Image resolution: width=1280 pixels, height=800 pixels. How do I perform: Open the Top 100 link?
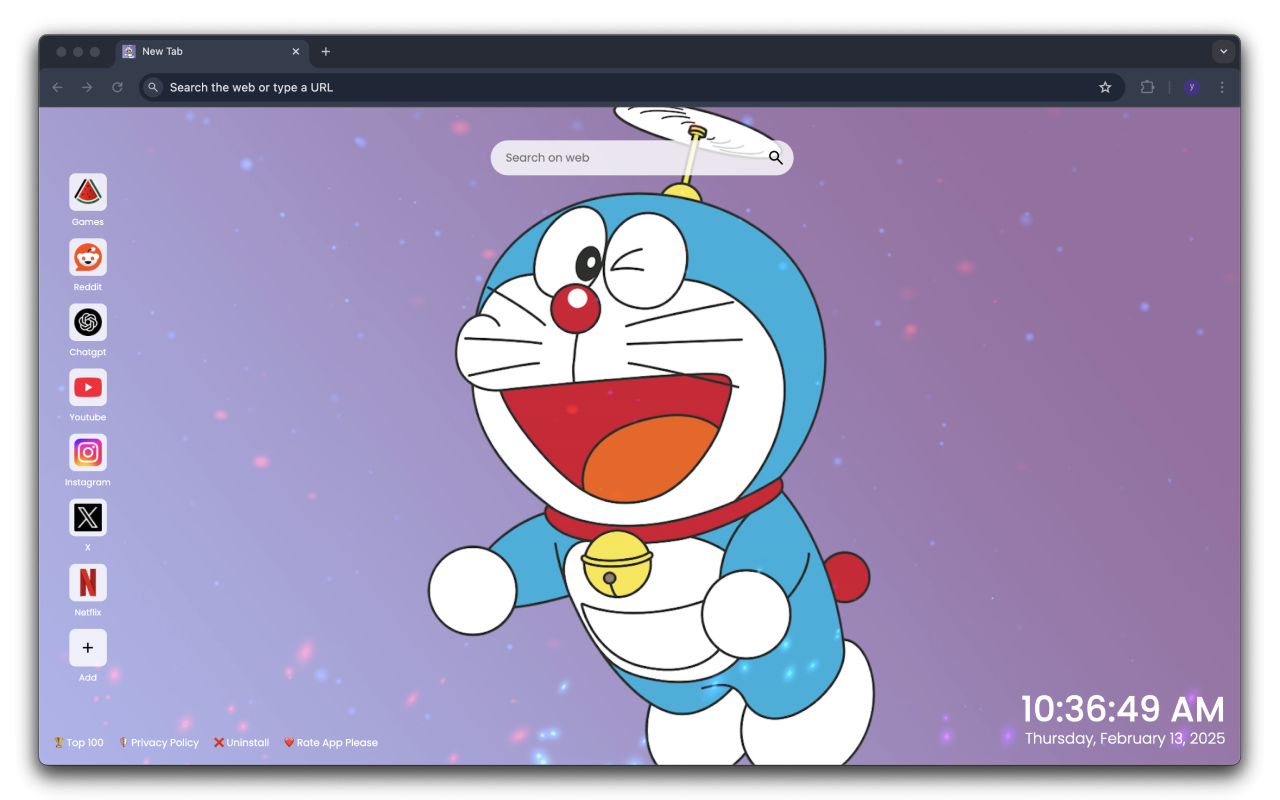tap(78, 742)
